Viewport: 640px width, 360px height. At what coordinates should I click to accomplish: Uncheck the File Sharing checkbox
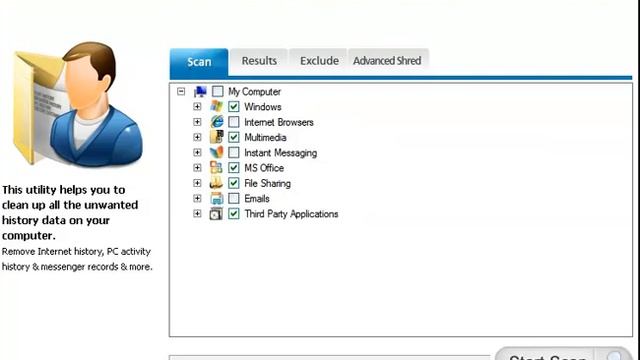(233, 183)
